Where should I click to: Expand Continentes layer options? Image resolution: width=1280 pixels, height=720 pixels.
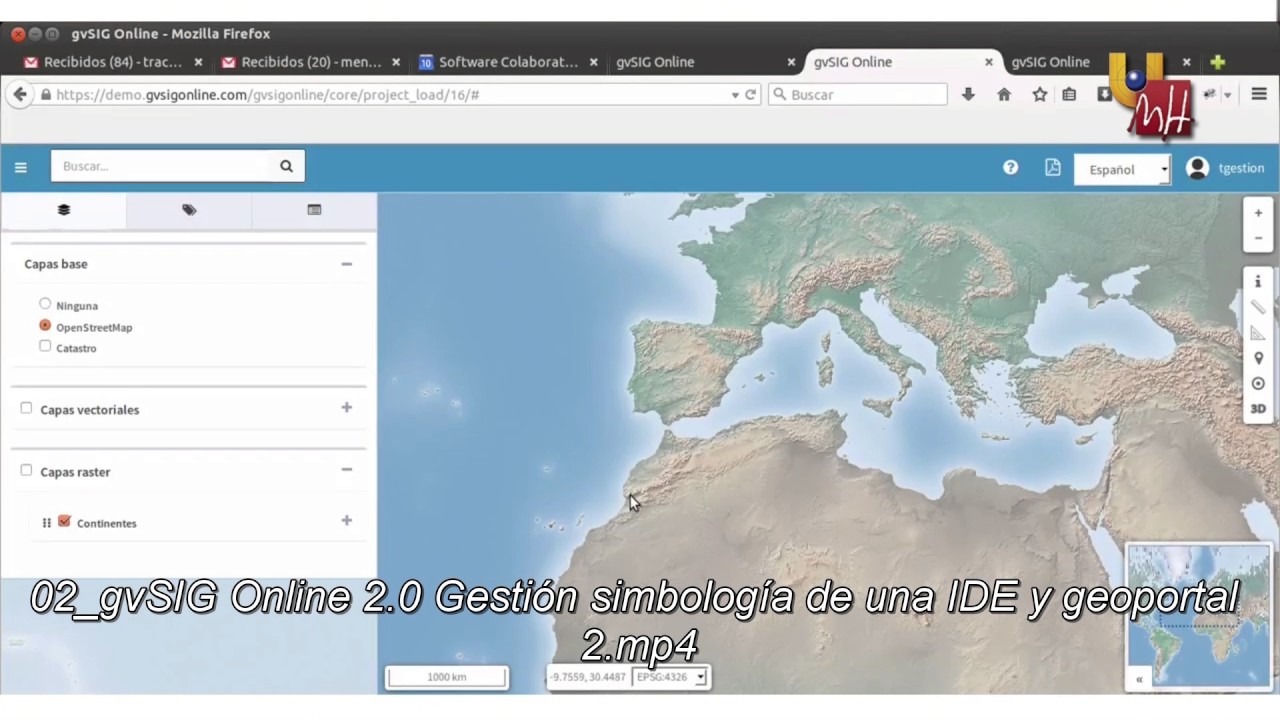(346, 520)
